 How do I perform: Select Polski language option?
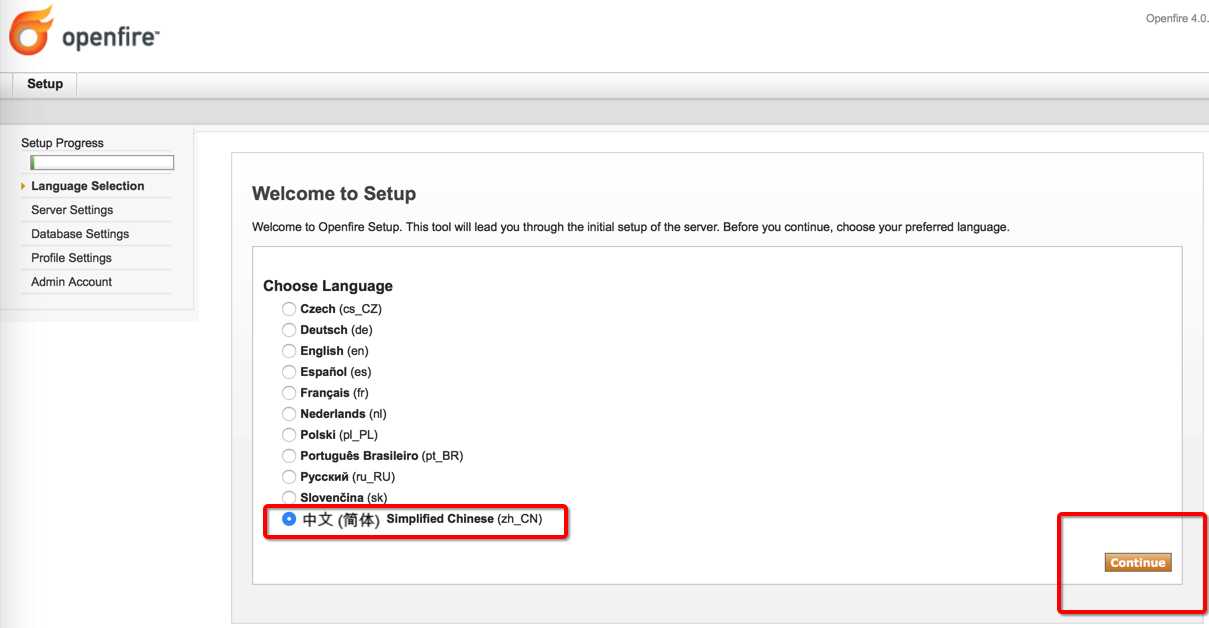point(289,435)
